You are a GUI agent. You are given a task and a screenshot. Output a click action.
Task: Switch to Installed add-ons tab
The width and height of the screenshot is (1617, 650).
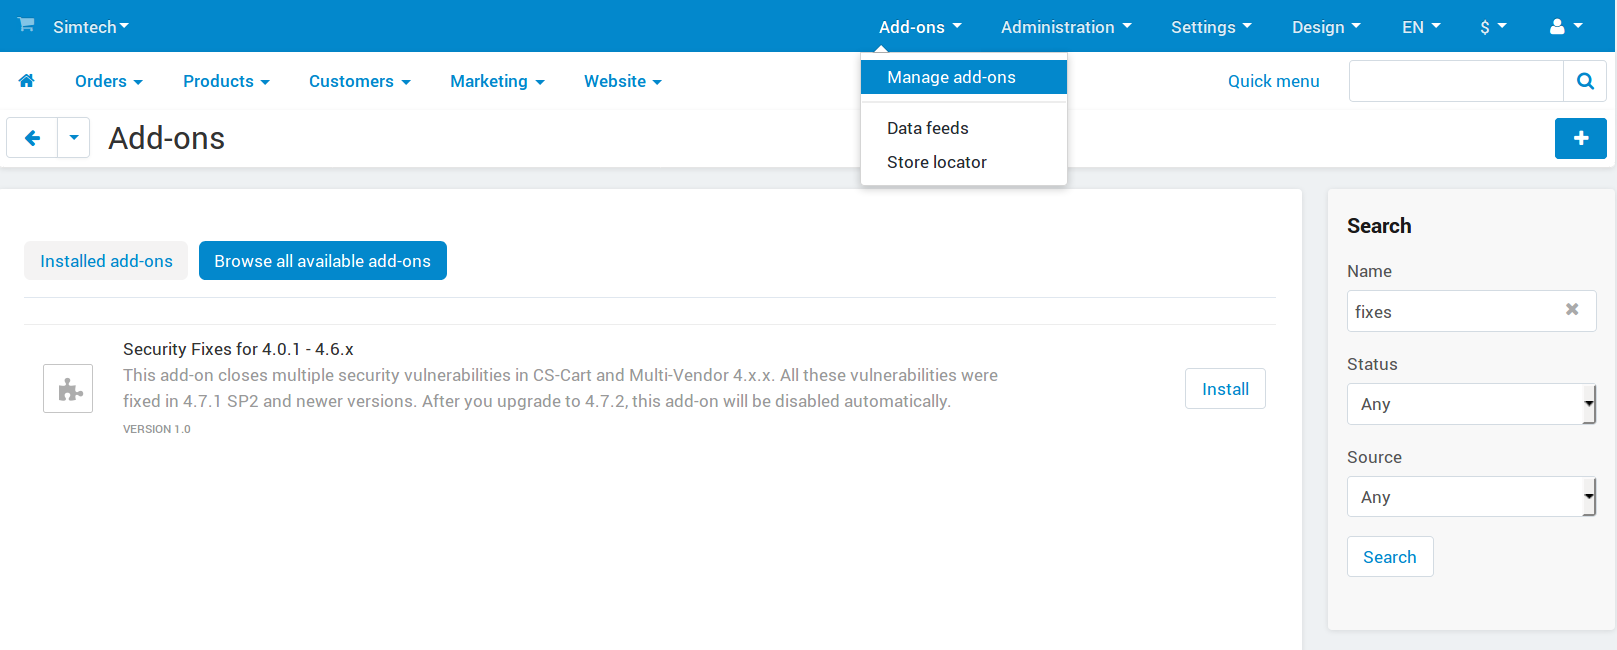pyautogui.click(x=106, y=261)
